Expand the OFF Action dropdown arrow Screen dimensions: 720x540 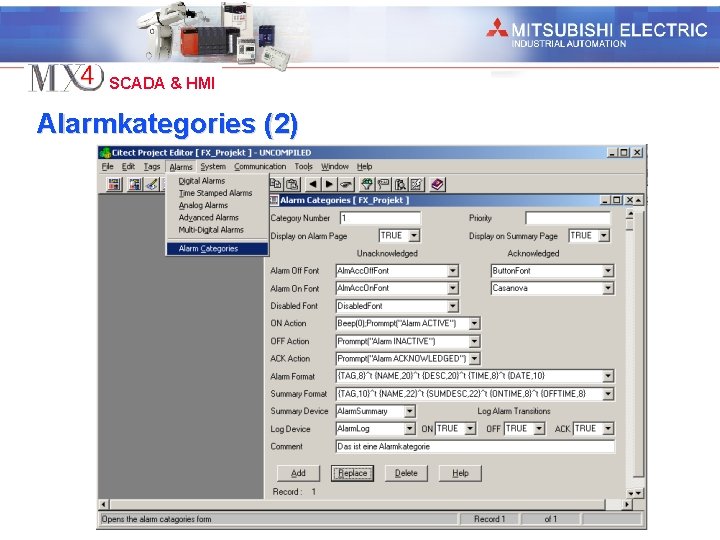pos(474,341)
